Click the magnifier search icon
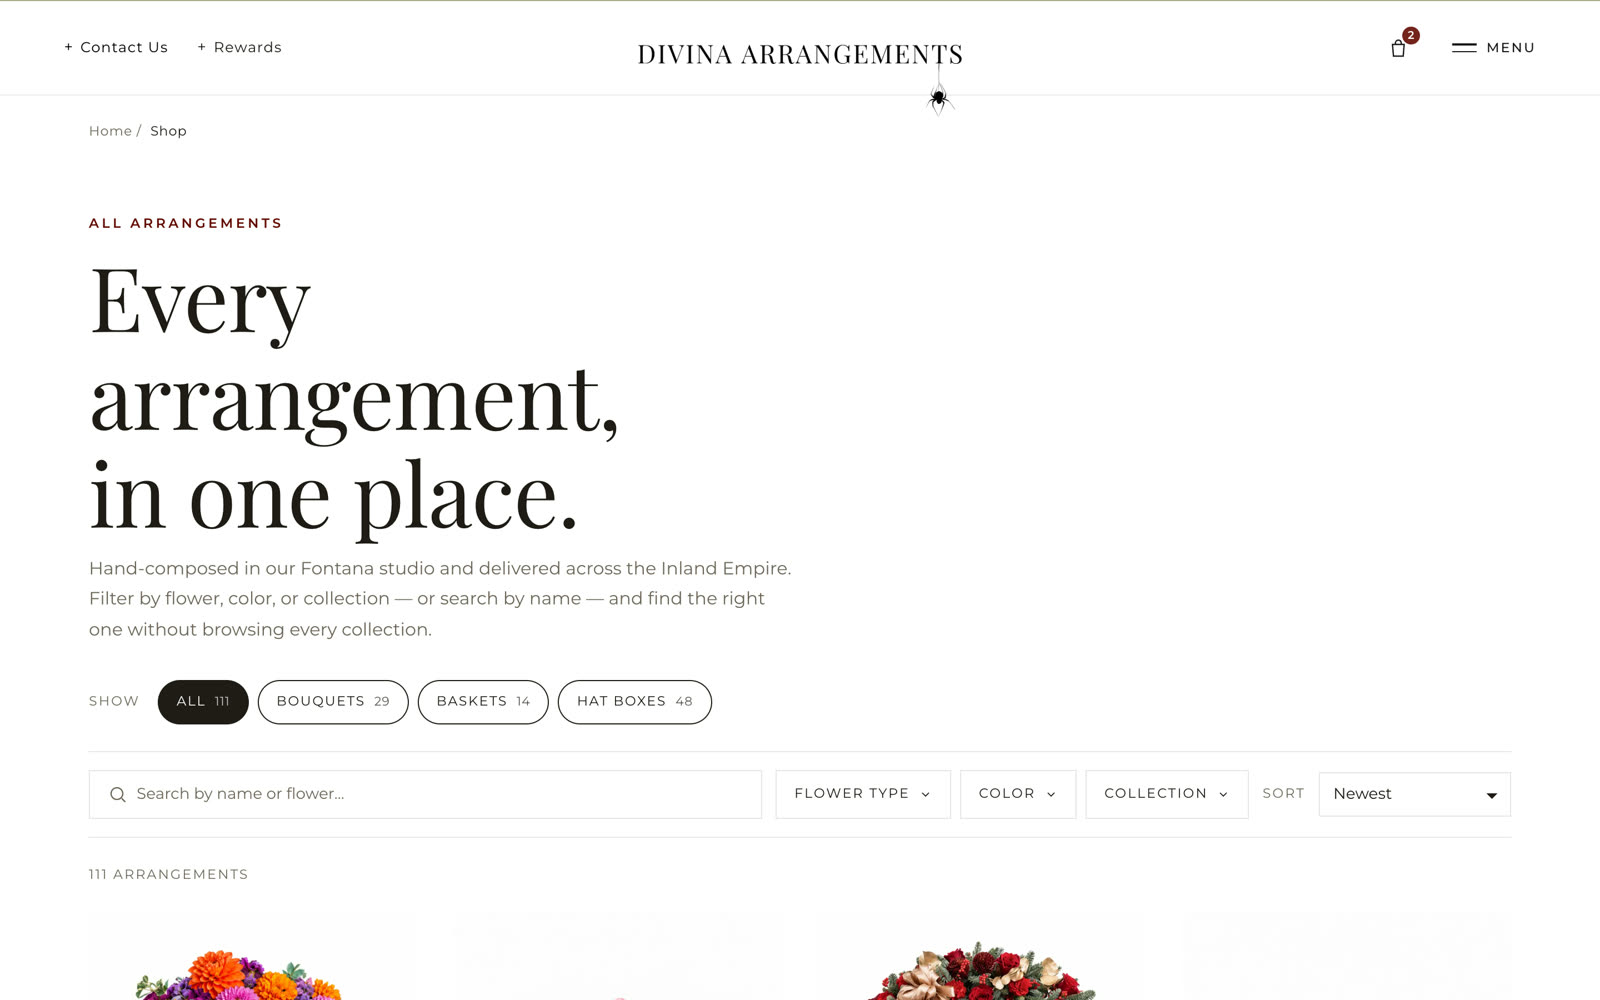Viewport: 1600px width, 1000px height. coord(118,795)
